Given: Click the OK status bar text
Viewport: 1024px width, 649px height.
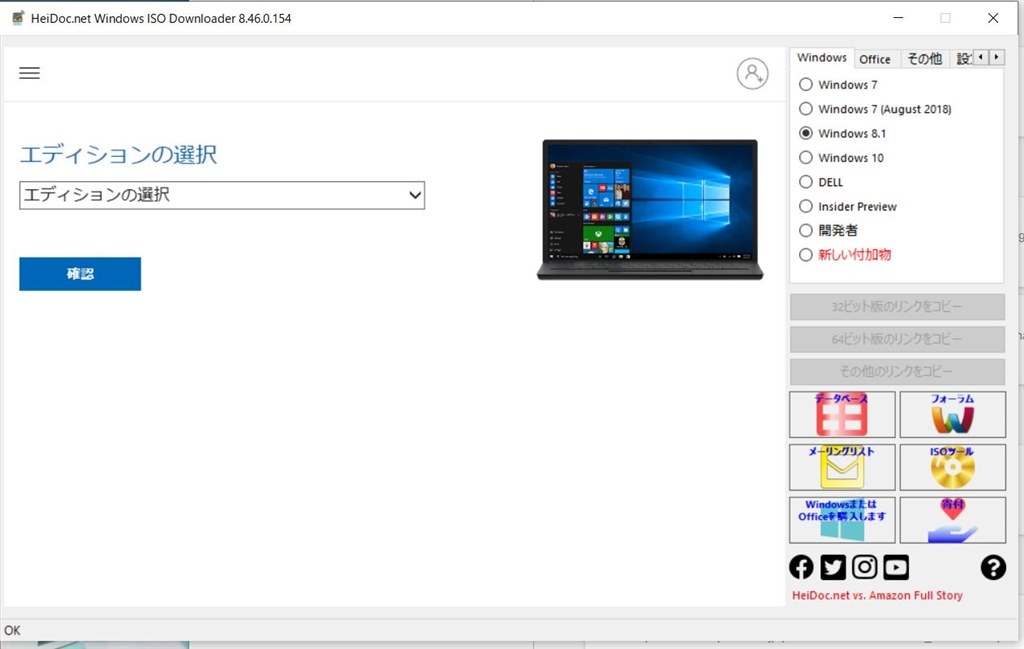Looking at the screenshot, I should click(x=12, y=631).
